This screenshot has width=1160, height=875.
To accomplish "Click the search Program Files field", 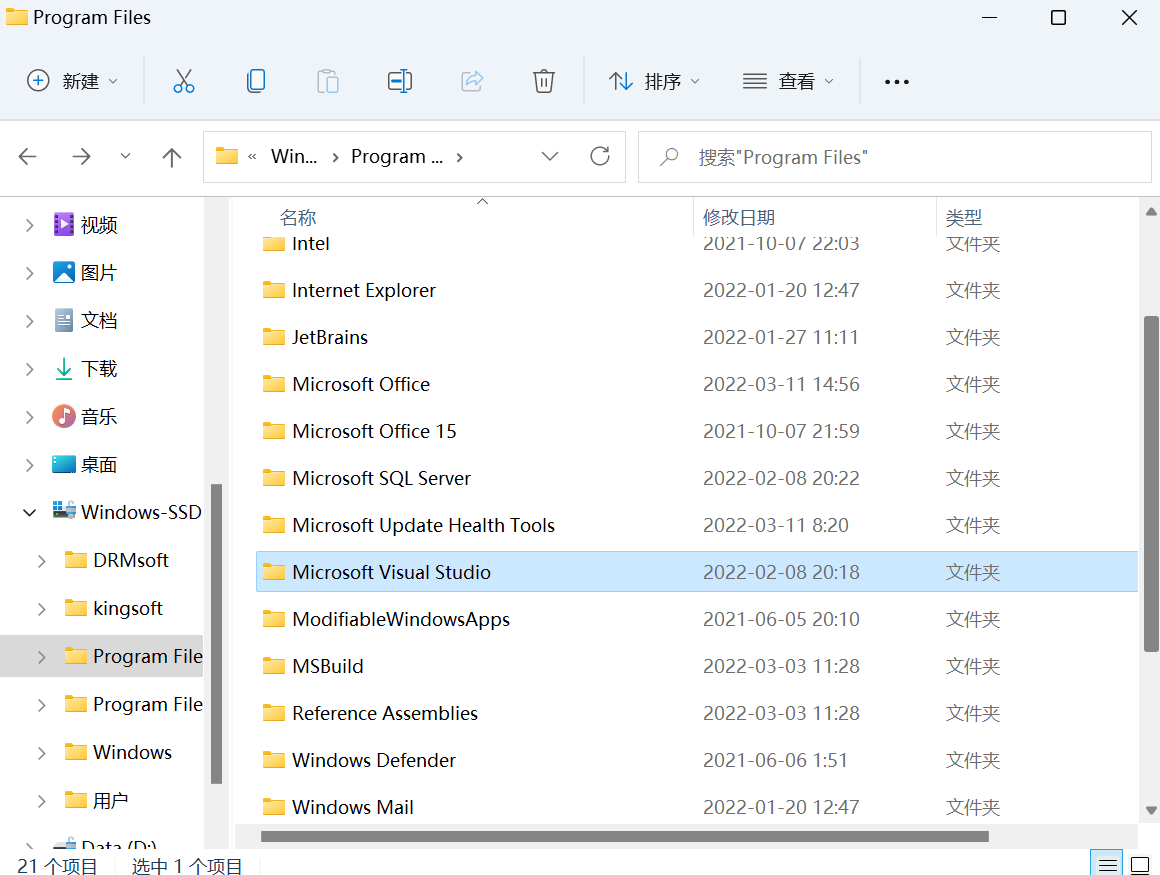I will [x=894, y=157].
